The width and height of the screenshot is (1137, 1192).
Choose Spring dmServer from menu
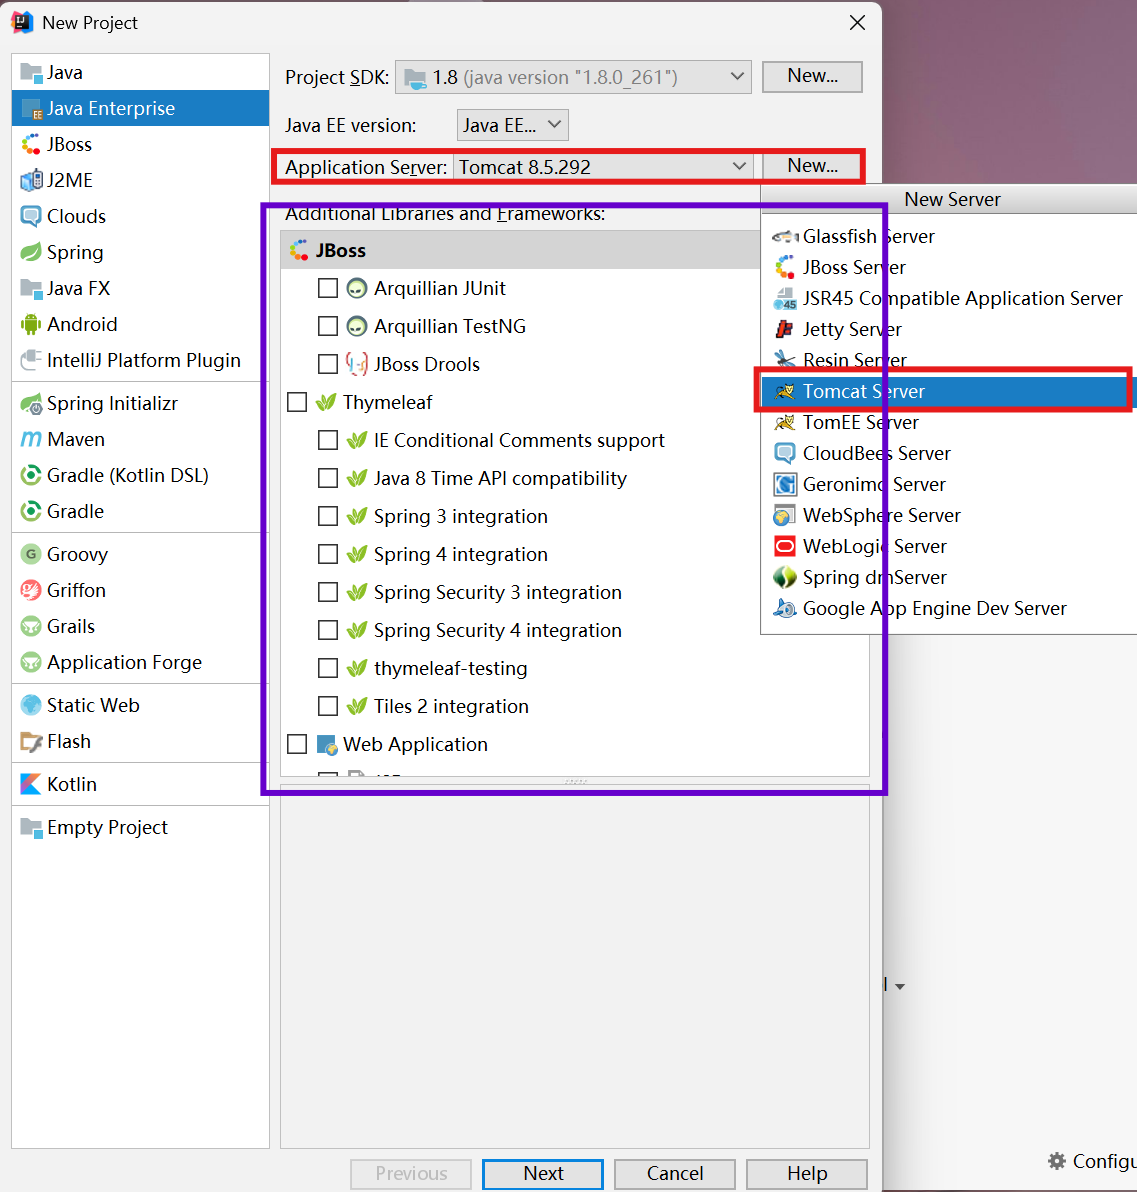tap(949, 578)
